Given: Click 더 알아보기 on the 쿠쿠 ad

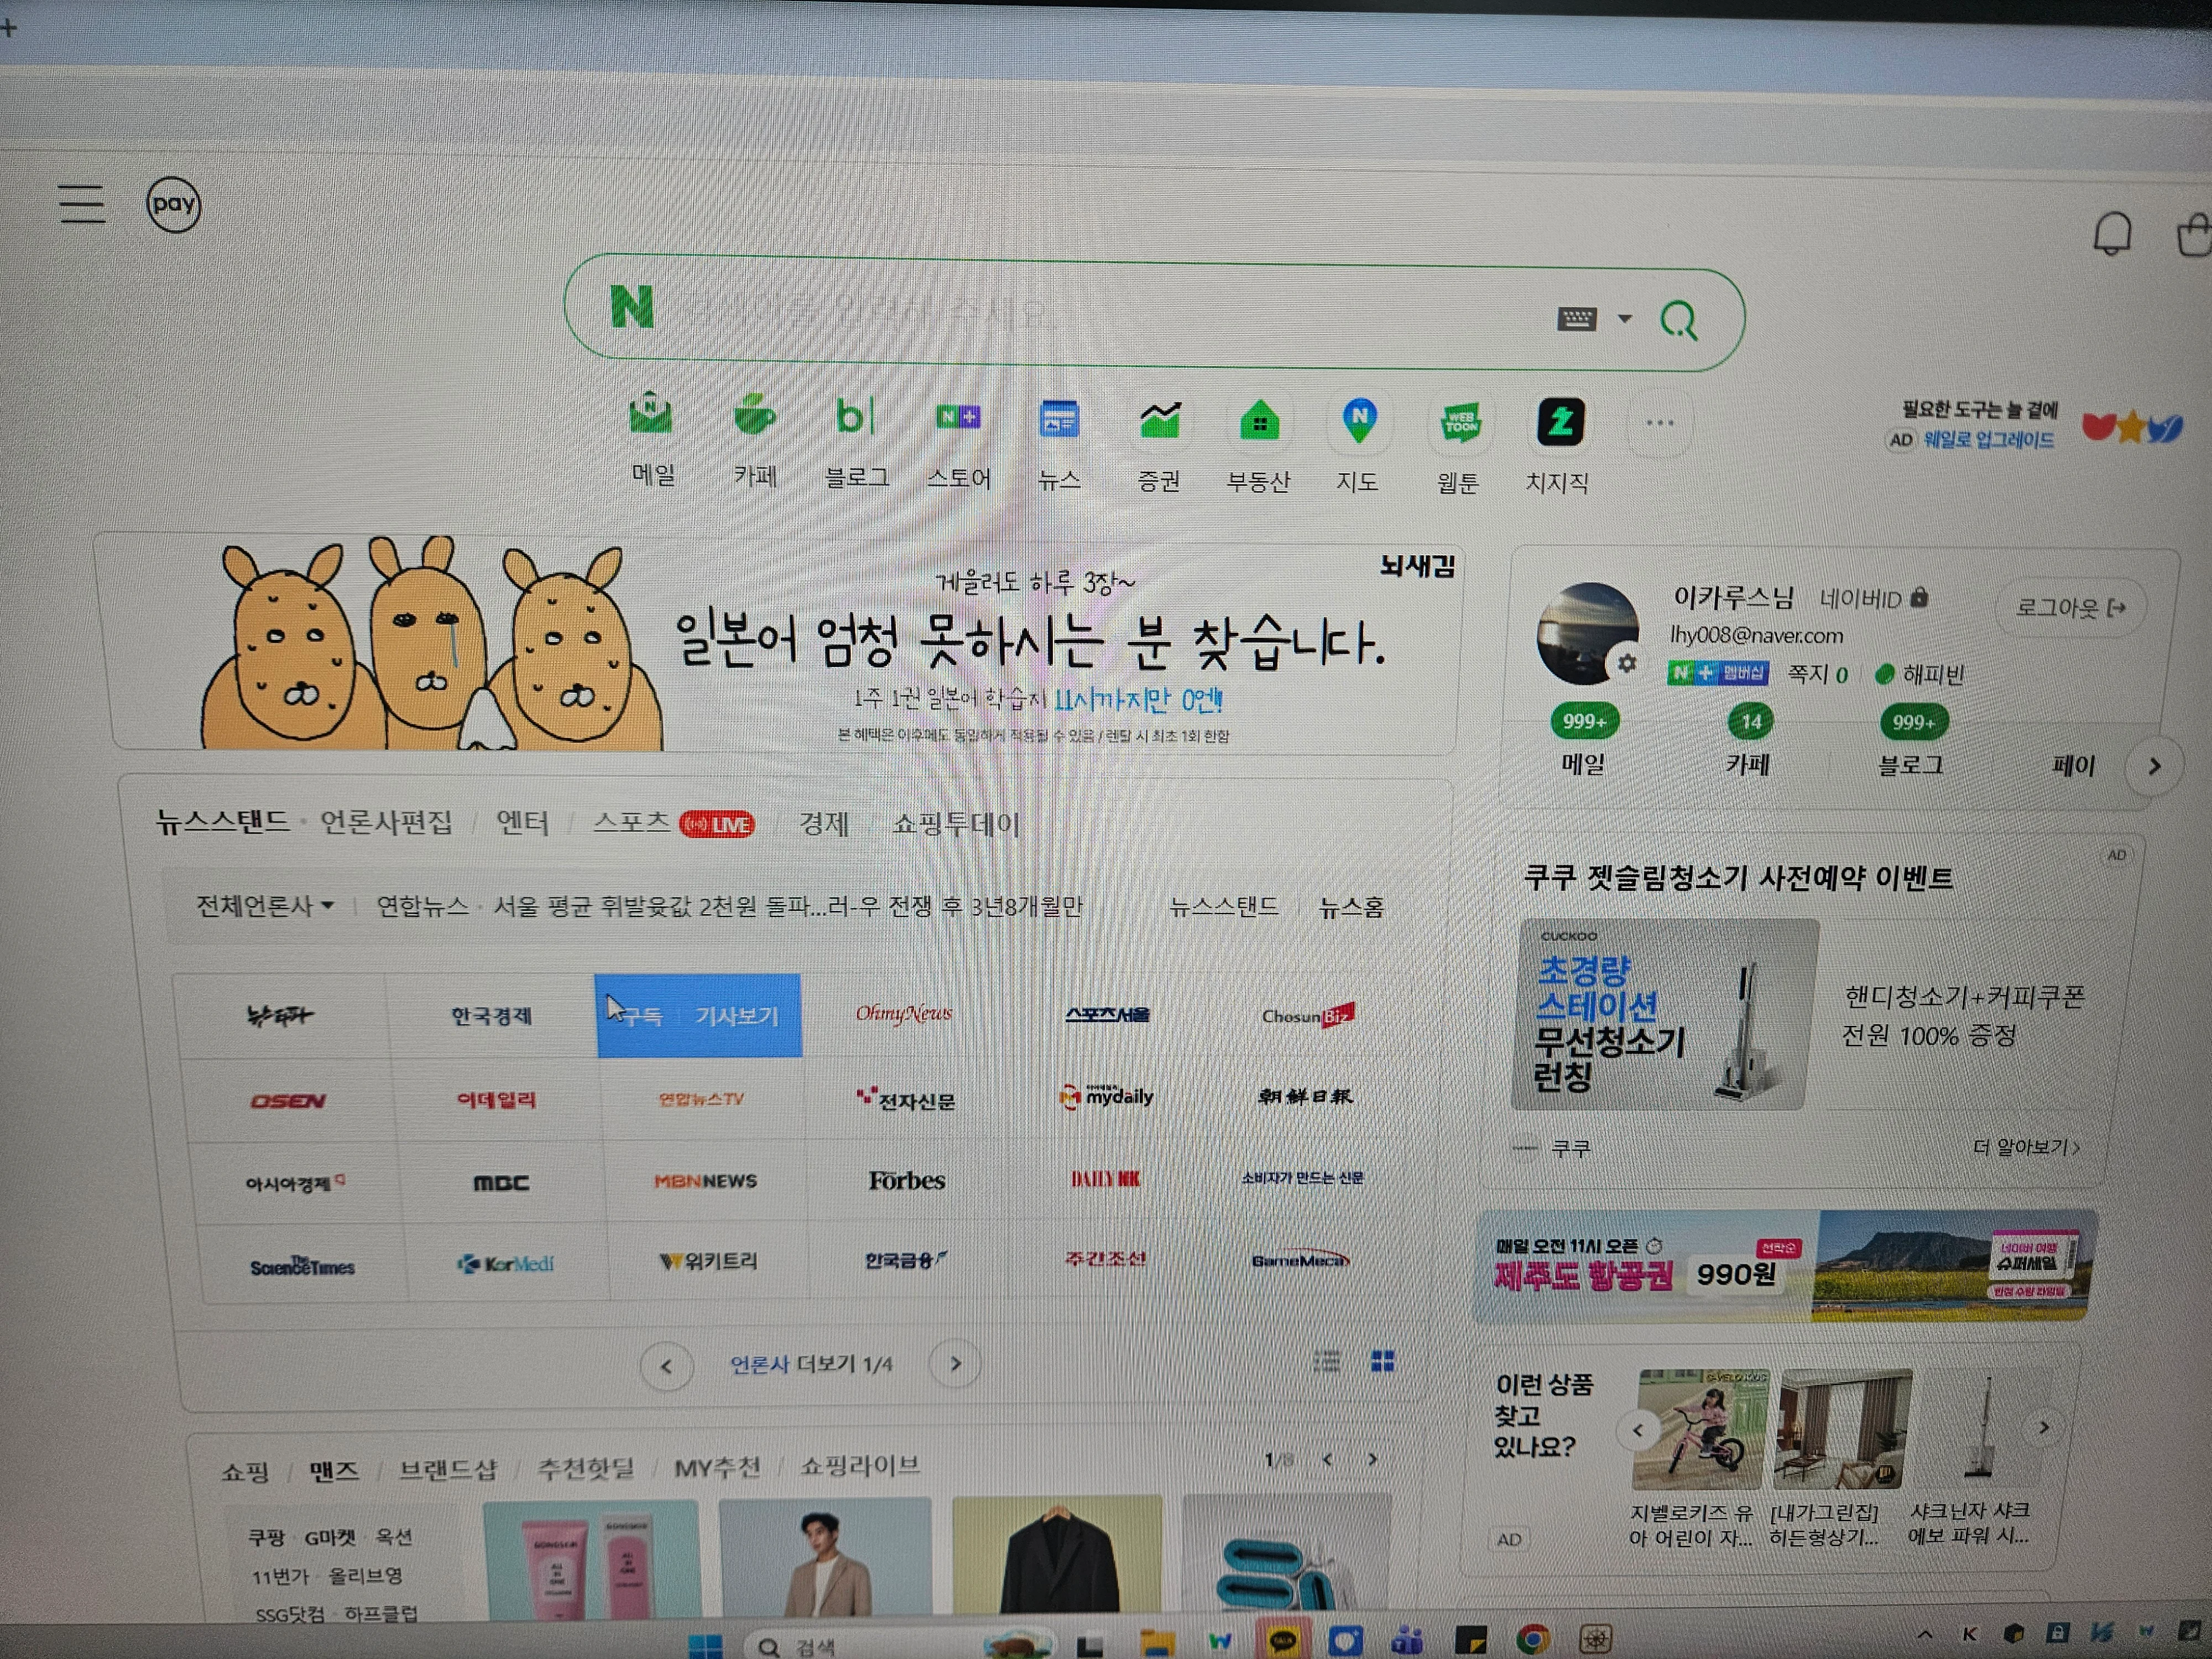Looking at the screenshot, I should 2027,1147.
